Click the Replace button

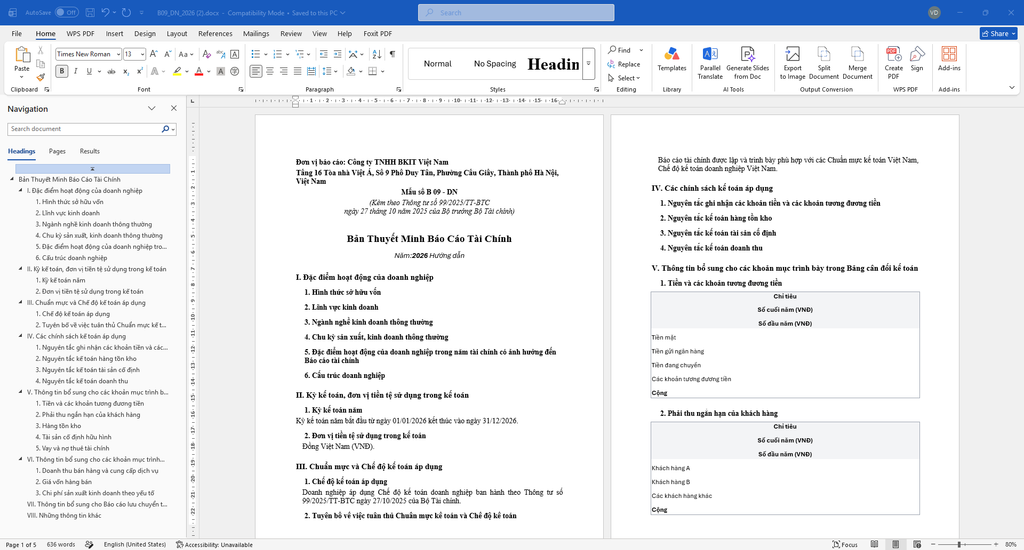pos(623,64)
